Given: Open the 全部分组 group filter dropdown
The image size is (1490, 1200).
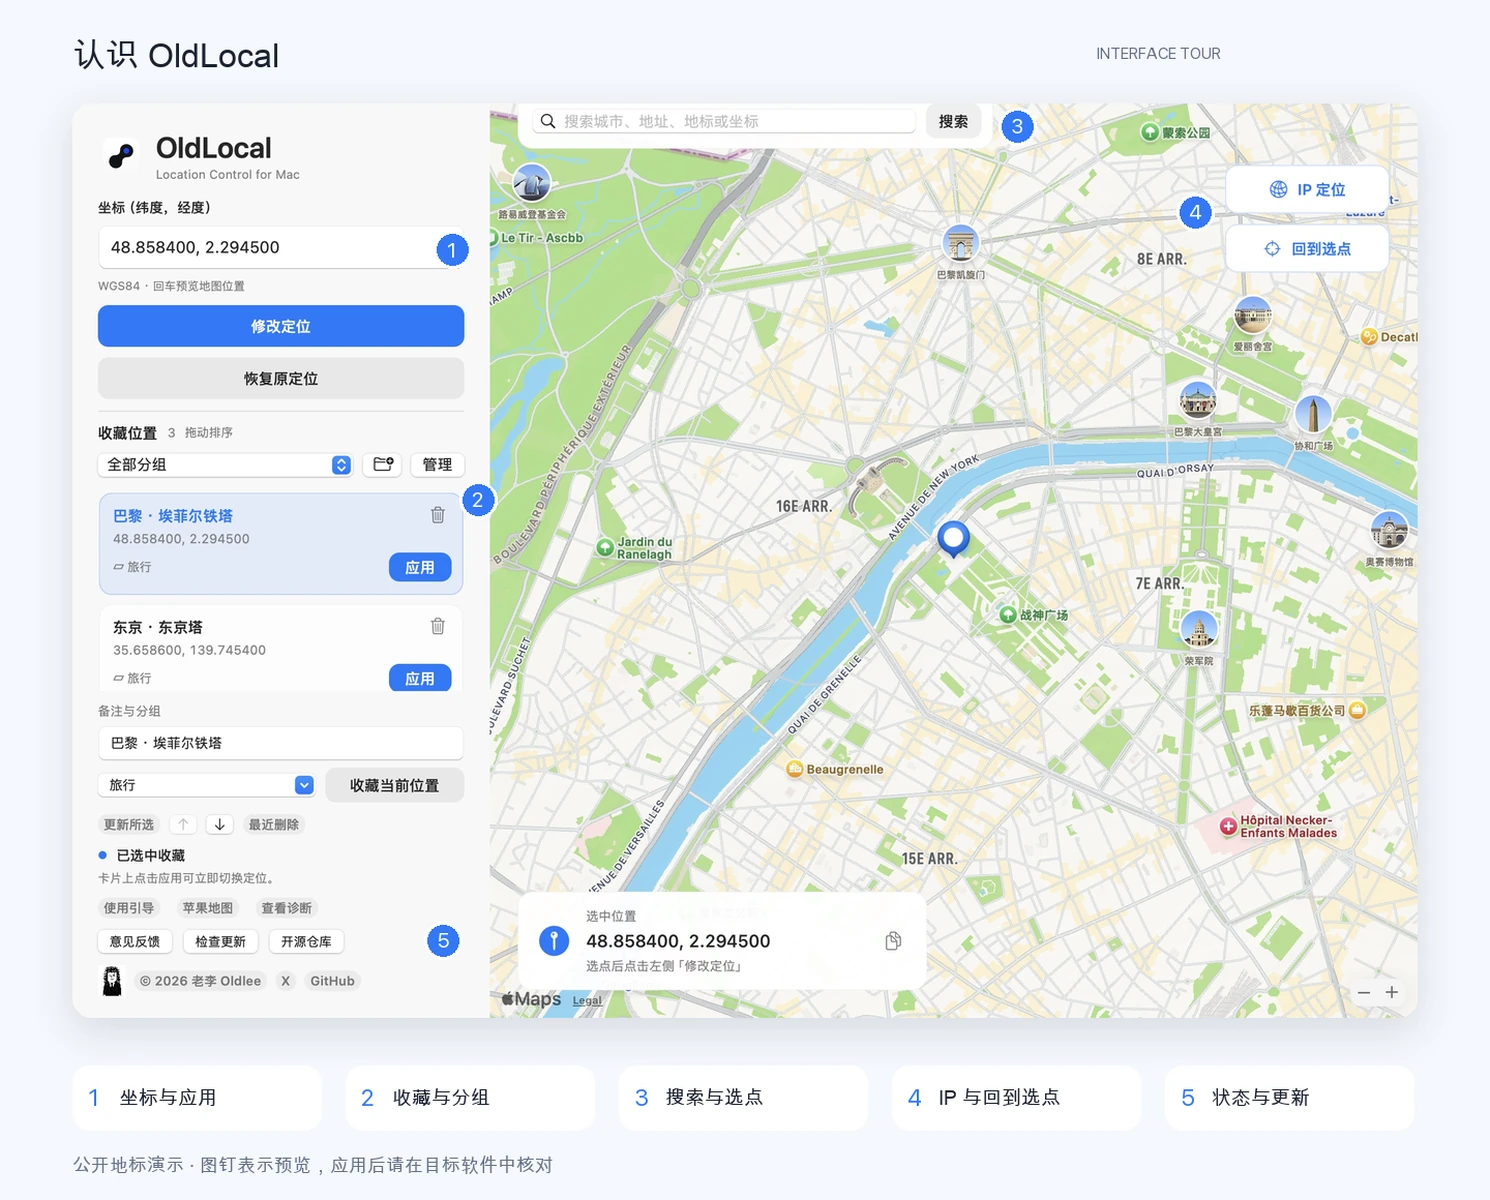Looking at the screenshot, I should coord(226,464).
